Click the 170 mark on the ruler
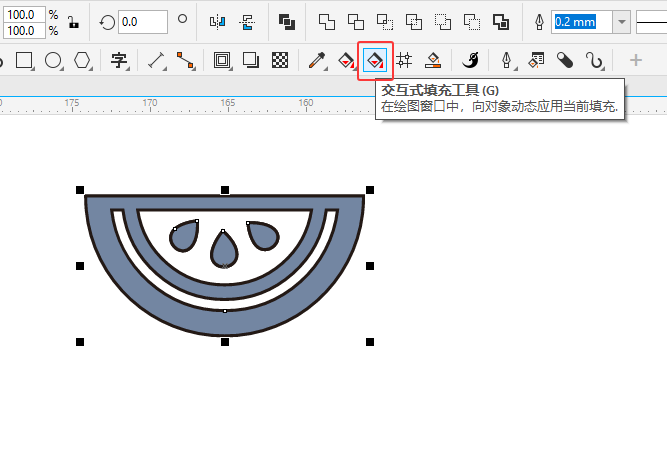 (150, 103)
